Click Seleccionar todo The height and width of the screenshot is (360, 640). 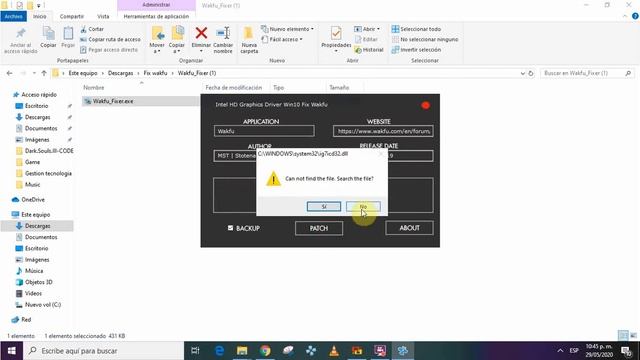pos(416,29)
